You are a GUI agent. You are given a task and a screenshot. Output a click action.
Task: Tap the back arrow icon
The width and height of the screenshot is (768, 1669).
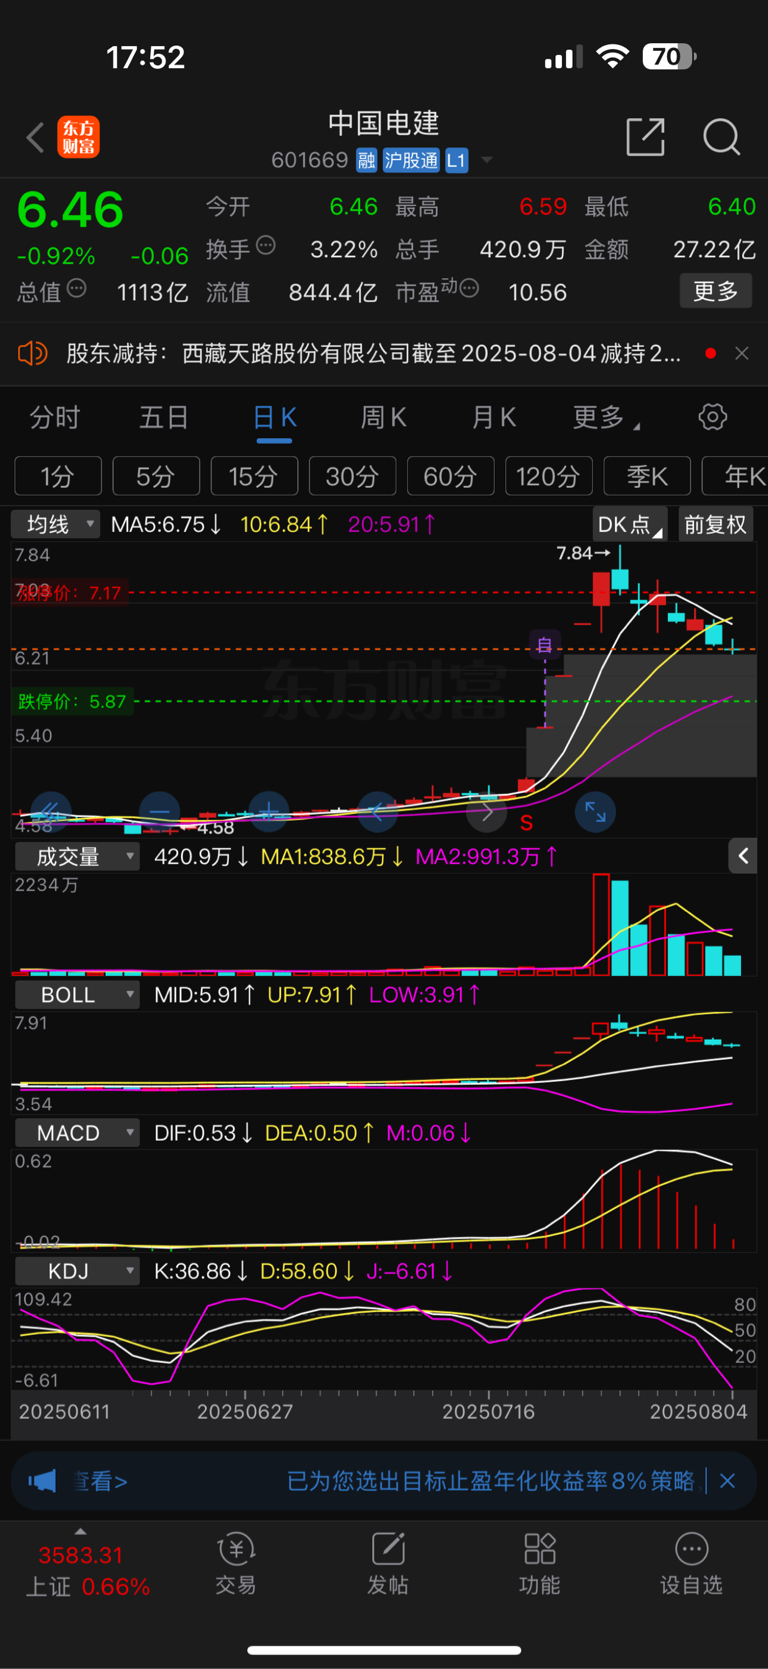coord(35,137)
